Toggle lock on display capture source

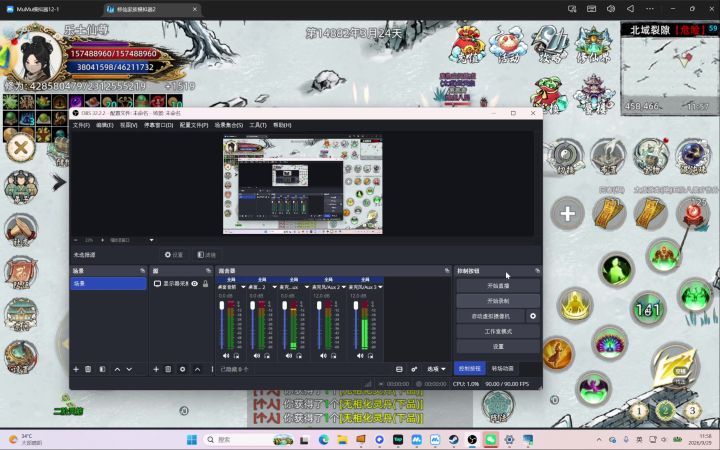205,284
